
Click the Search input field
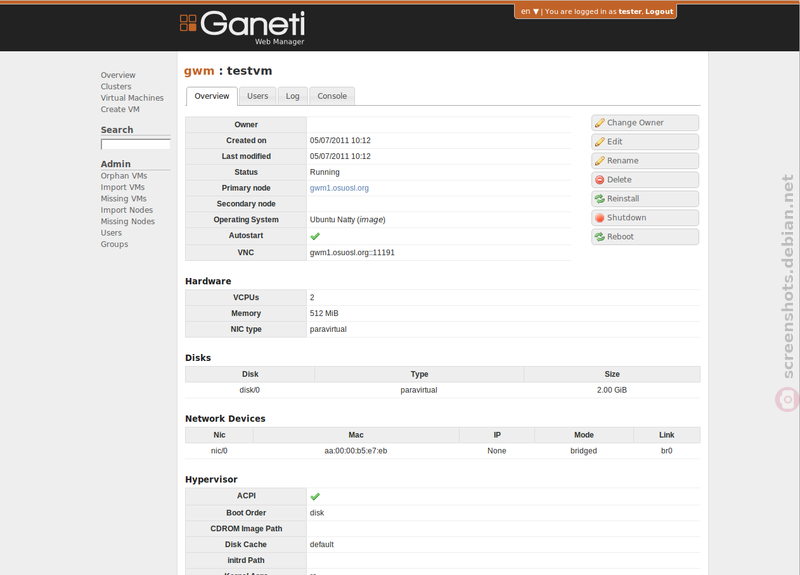click(136, 144)
